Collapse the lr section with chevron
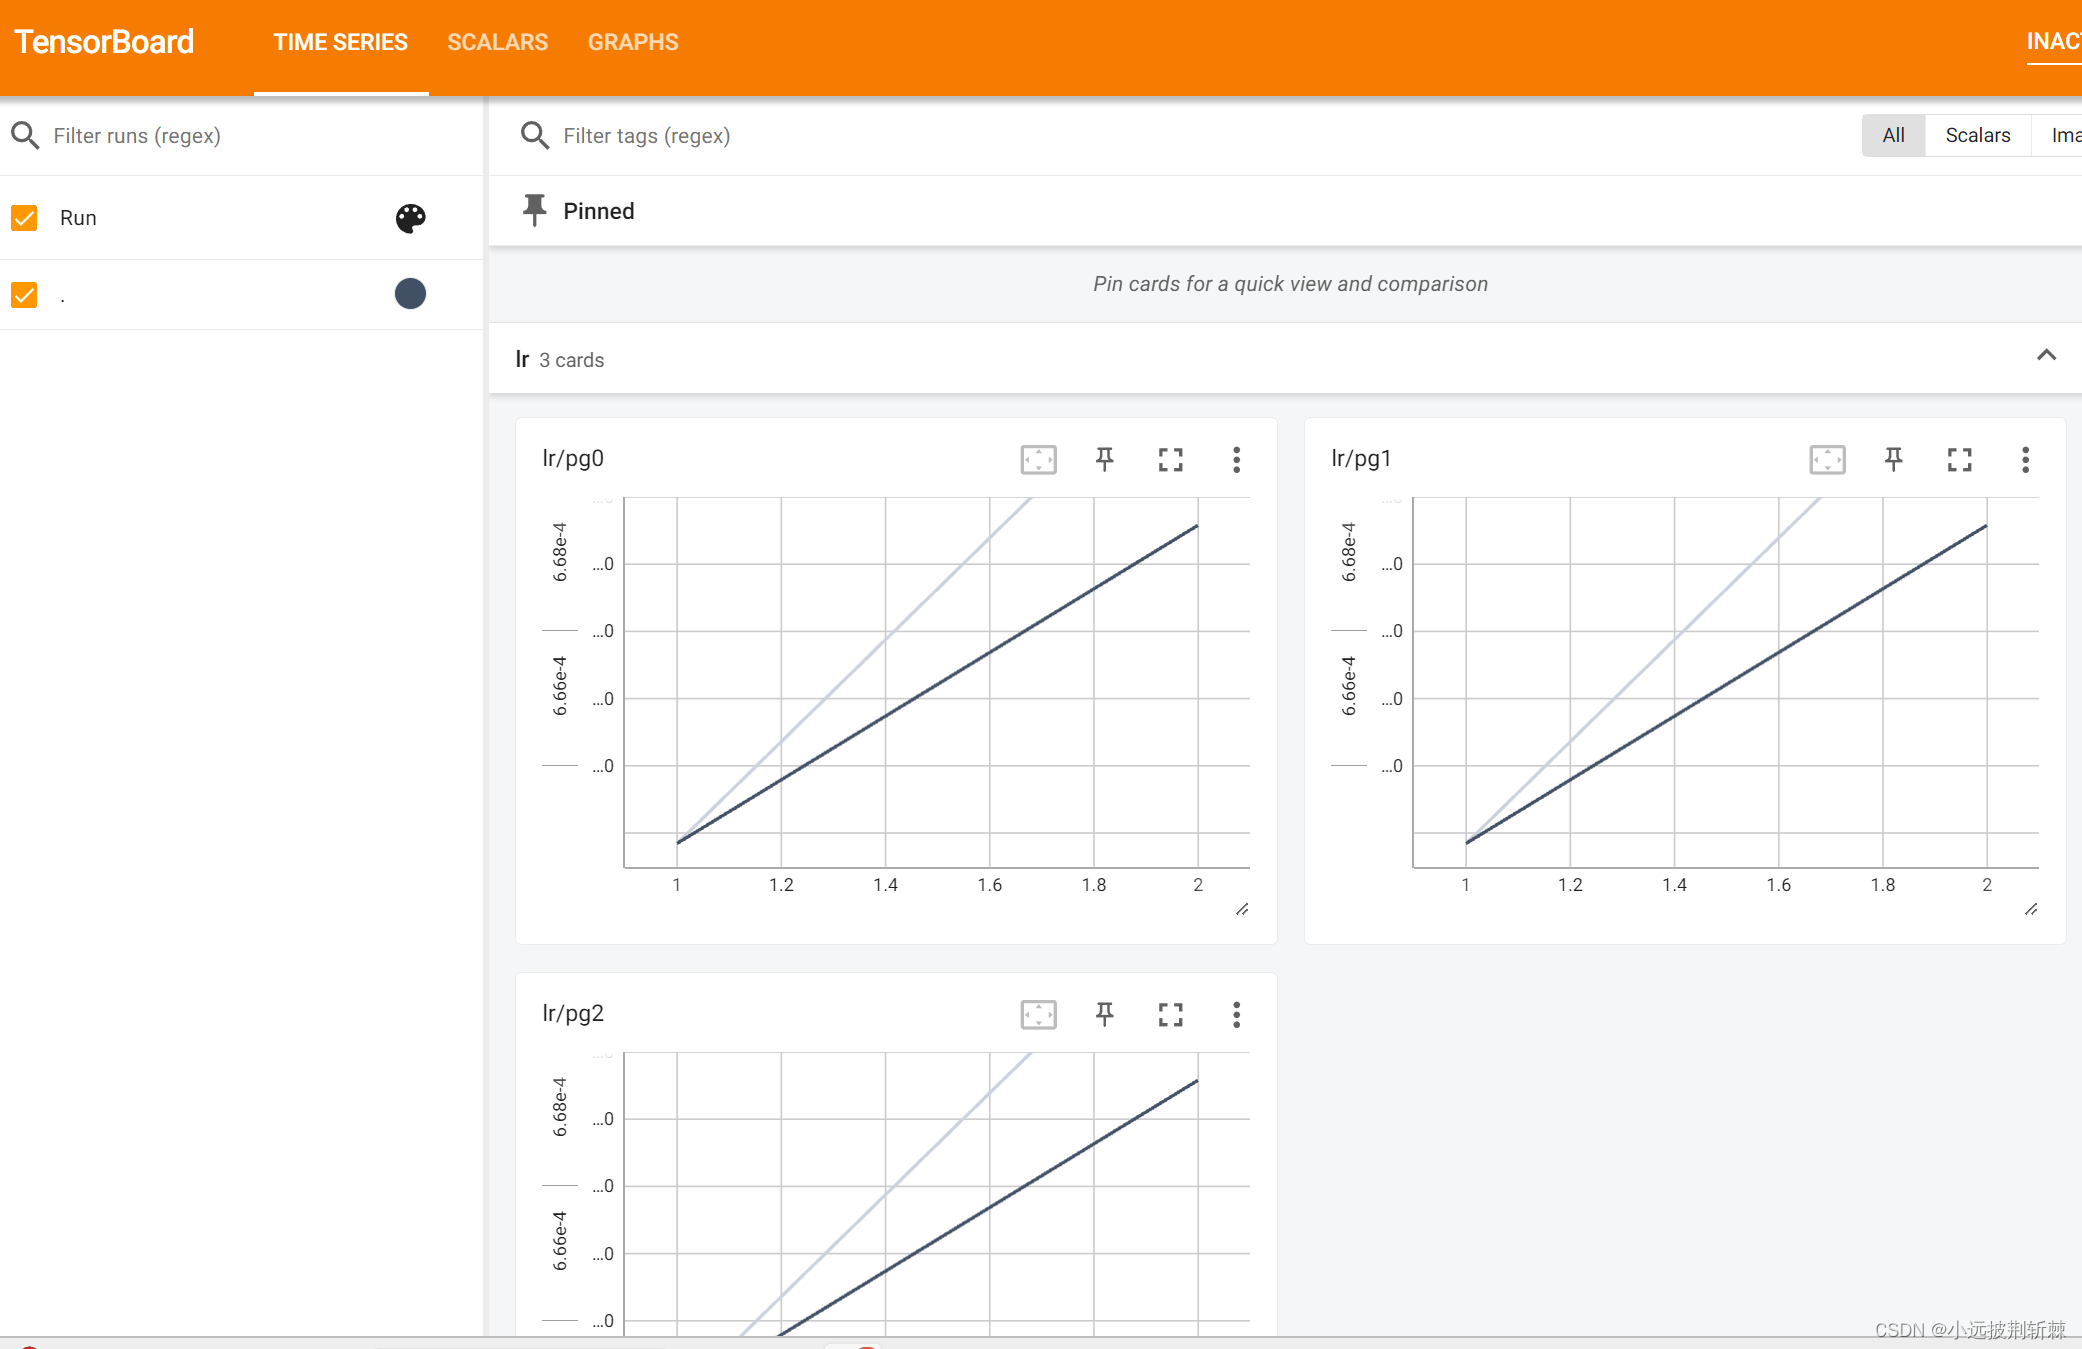The width and height of the screenshot is (2082, 1349). (x=2047, y=358)
